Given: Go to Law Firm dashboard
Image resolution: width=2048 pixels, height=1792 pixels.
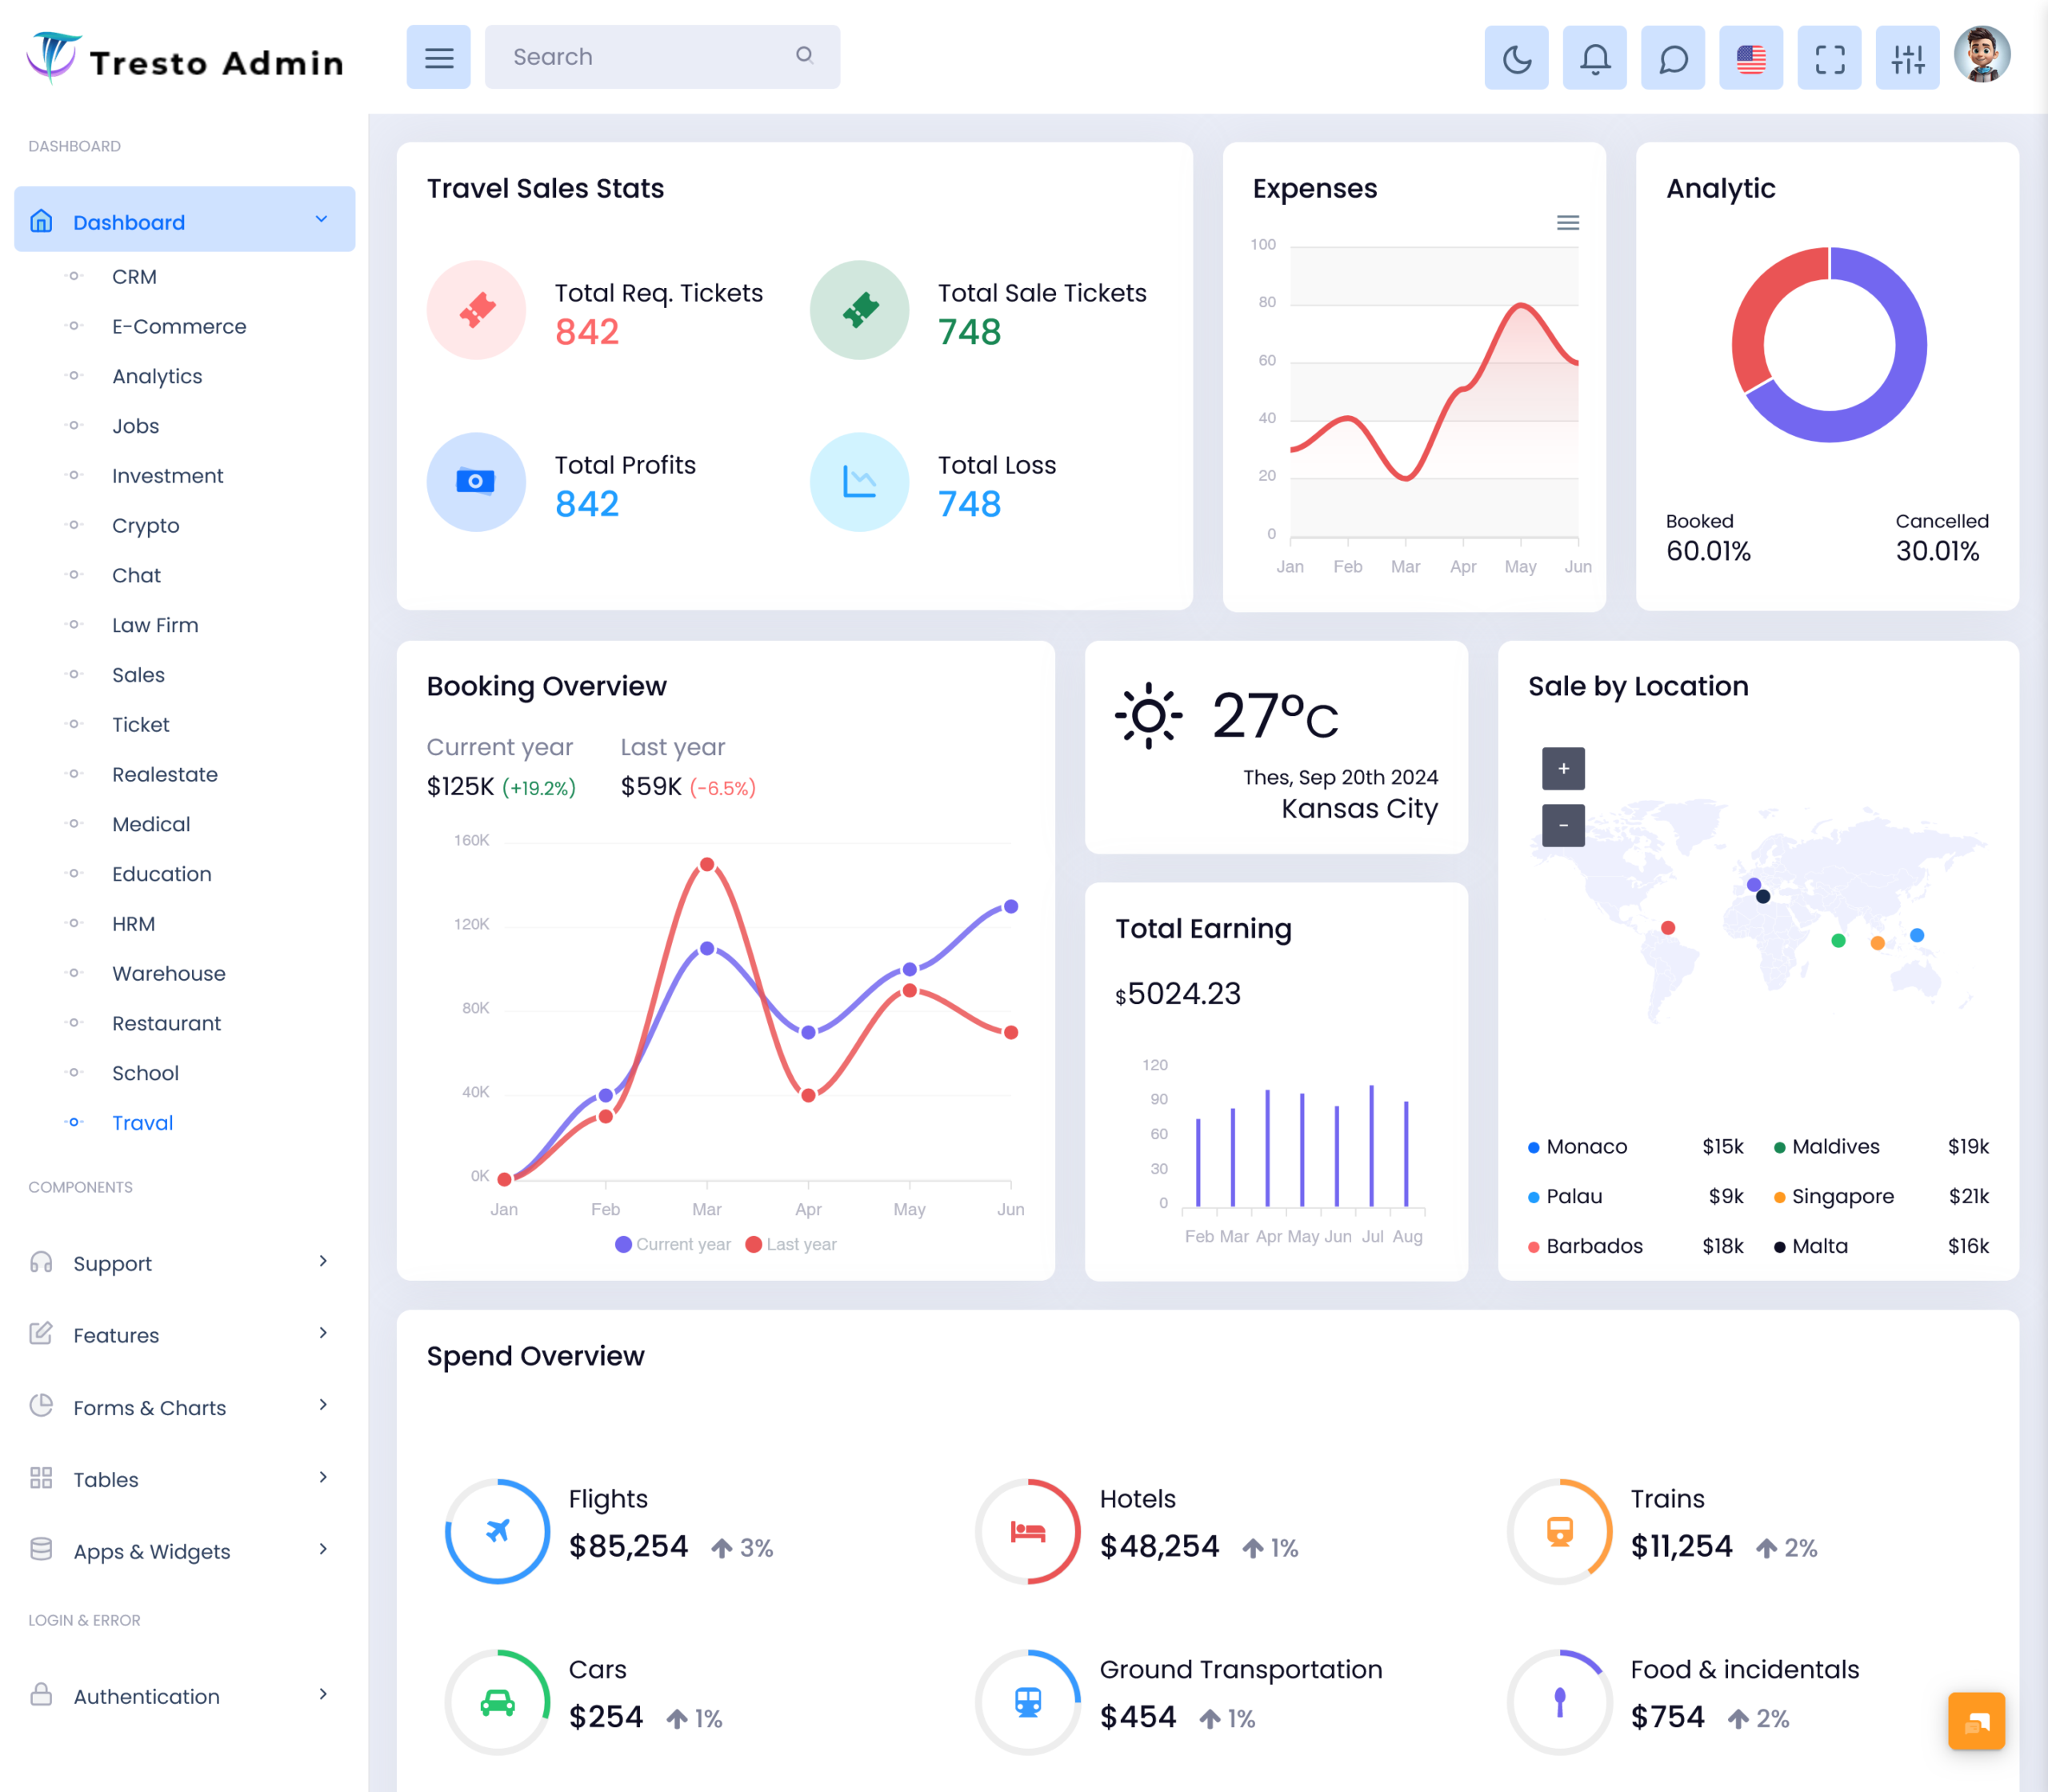Looking at the screenshot, I should click(155, 625).
